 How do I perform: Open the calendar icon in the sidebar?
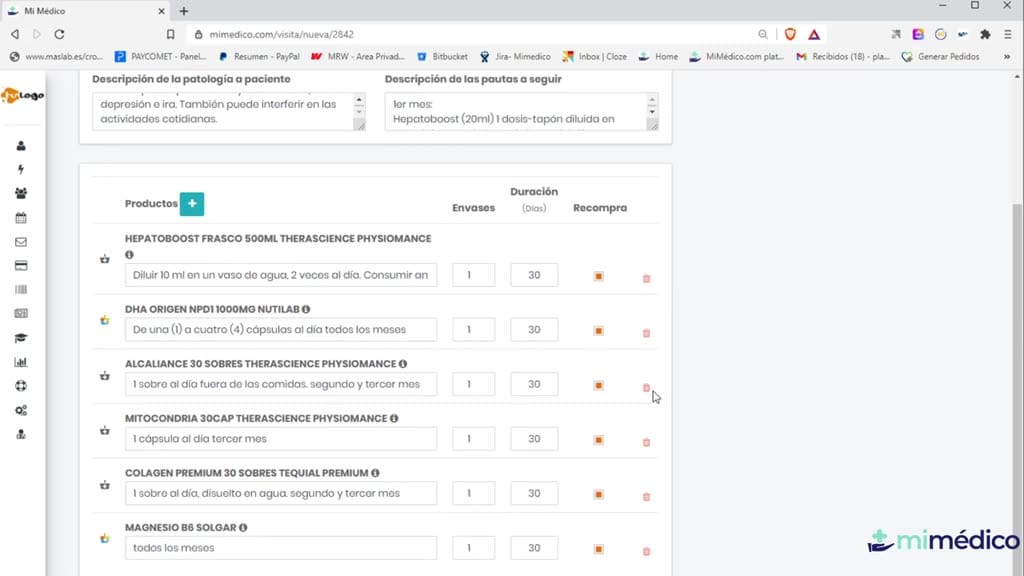[x=21, y=217]
